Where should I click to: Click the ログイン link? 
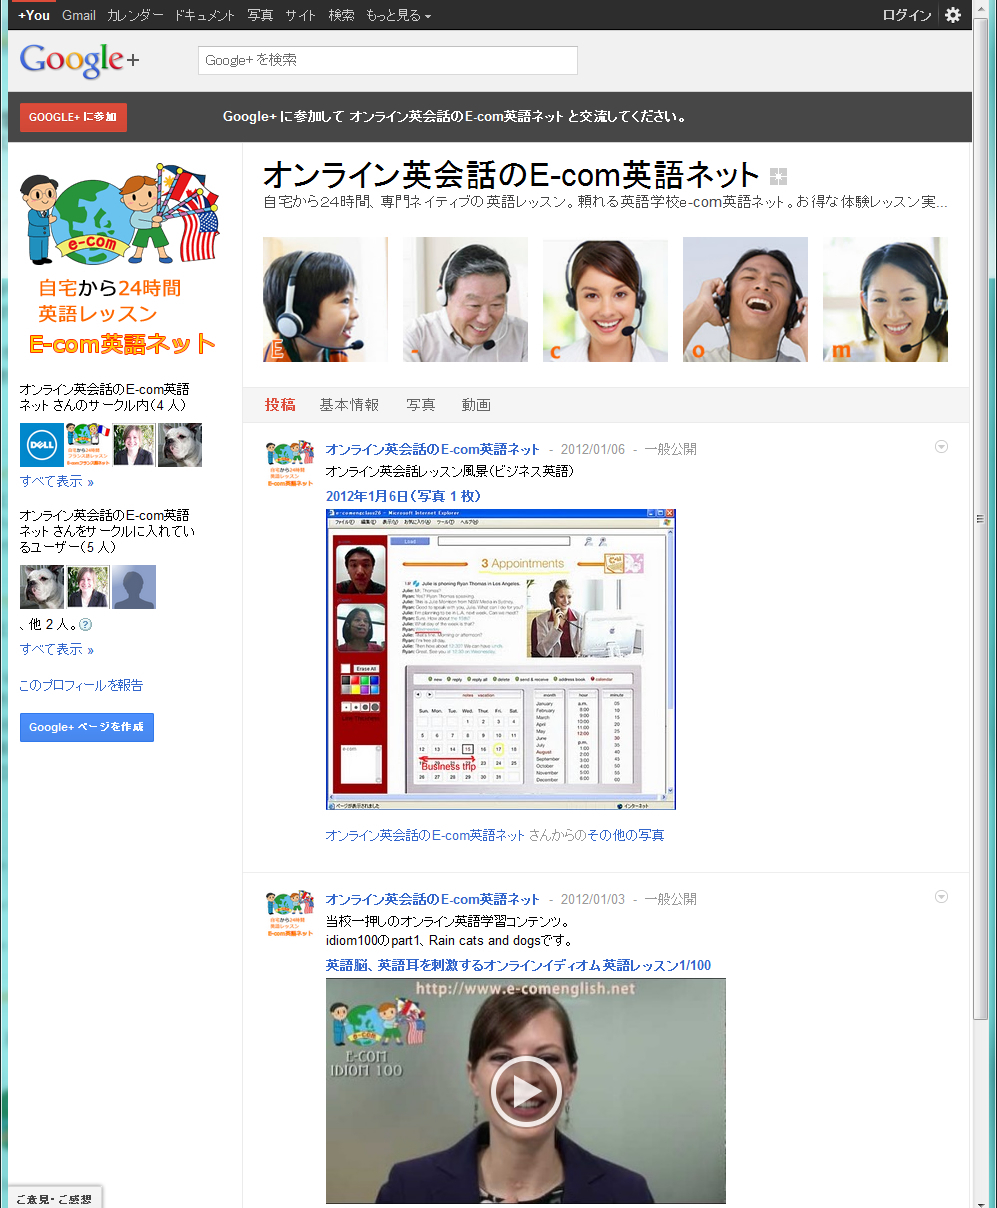(907, 15)
